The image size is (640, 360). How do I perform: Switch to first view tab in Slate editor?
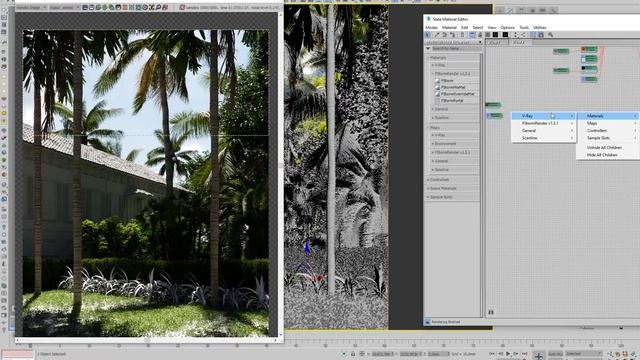point(497,42)
